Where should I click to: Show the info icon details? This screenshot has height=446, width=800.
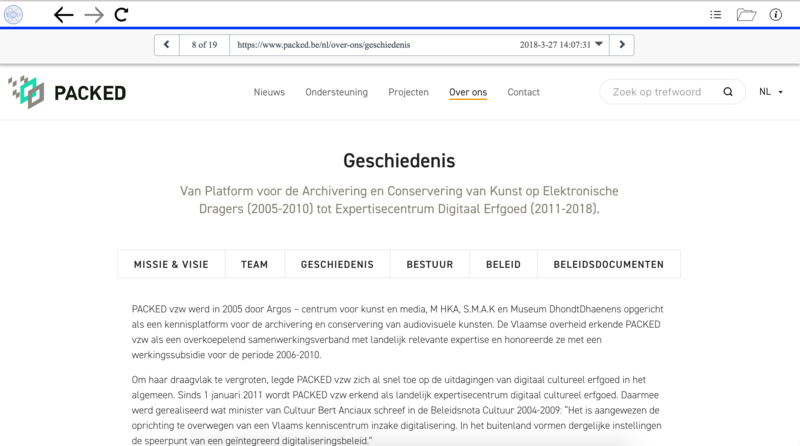(x=776, y=14)
